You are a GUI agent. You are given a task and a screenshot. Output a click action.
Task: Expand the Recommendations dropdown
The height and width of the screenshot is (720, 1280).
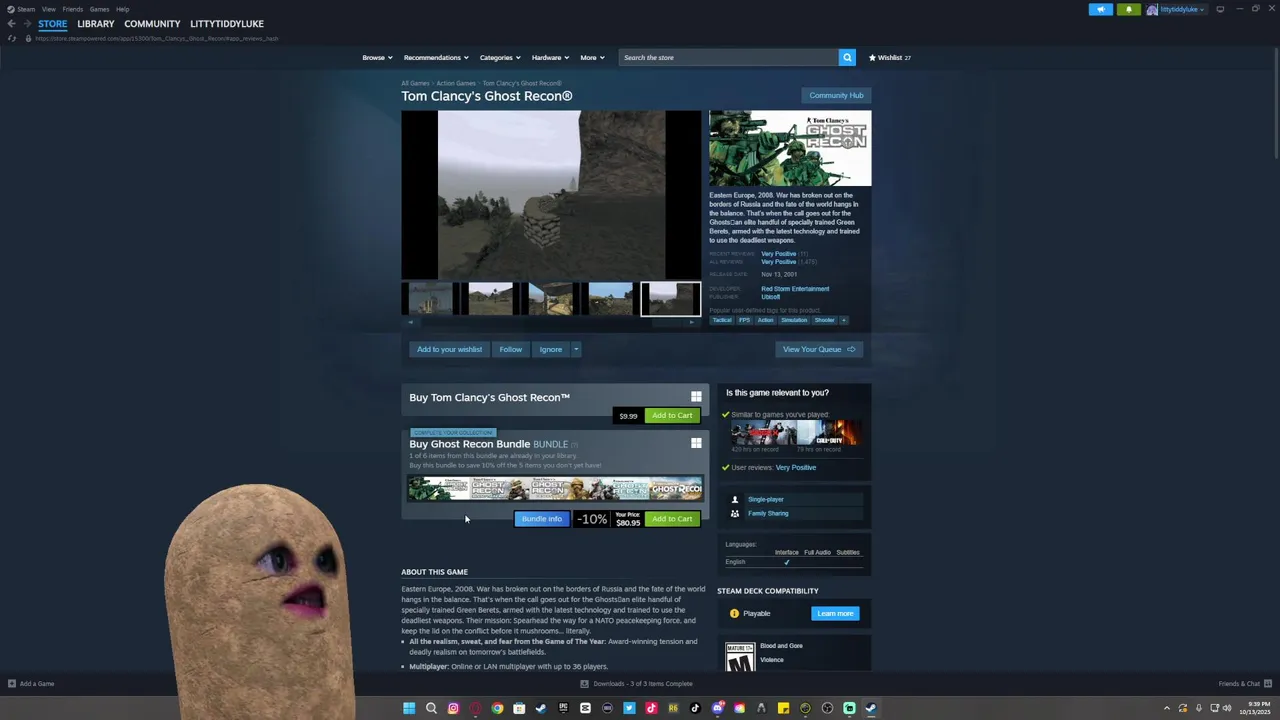click(436, 57)
